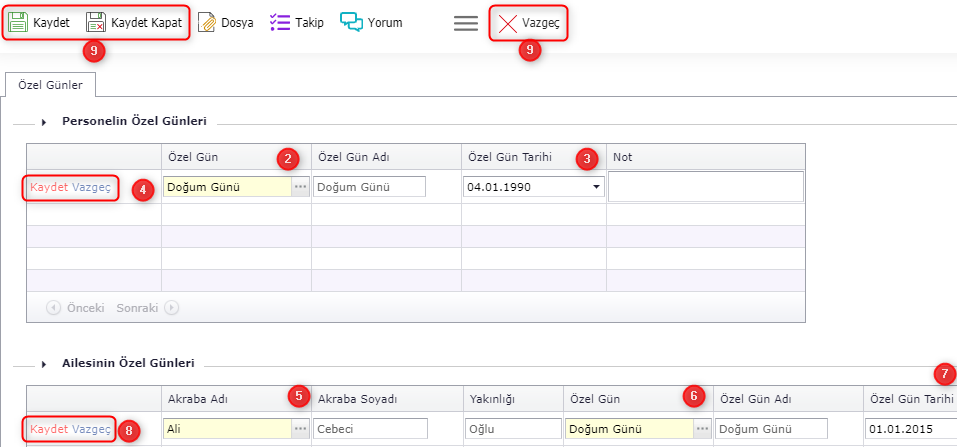Screen dimensions: 957x447
Task: Click the Not text field in personnel row
Action: [705, 187]
